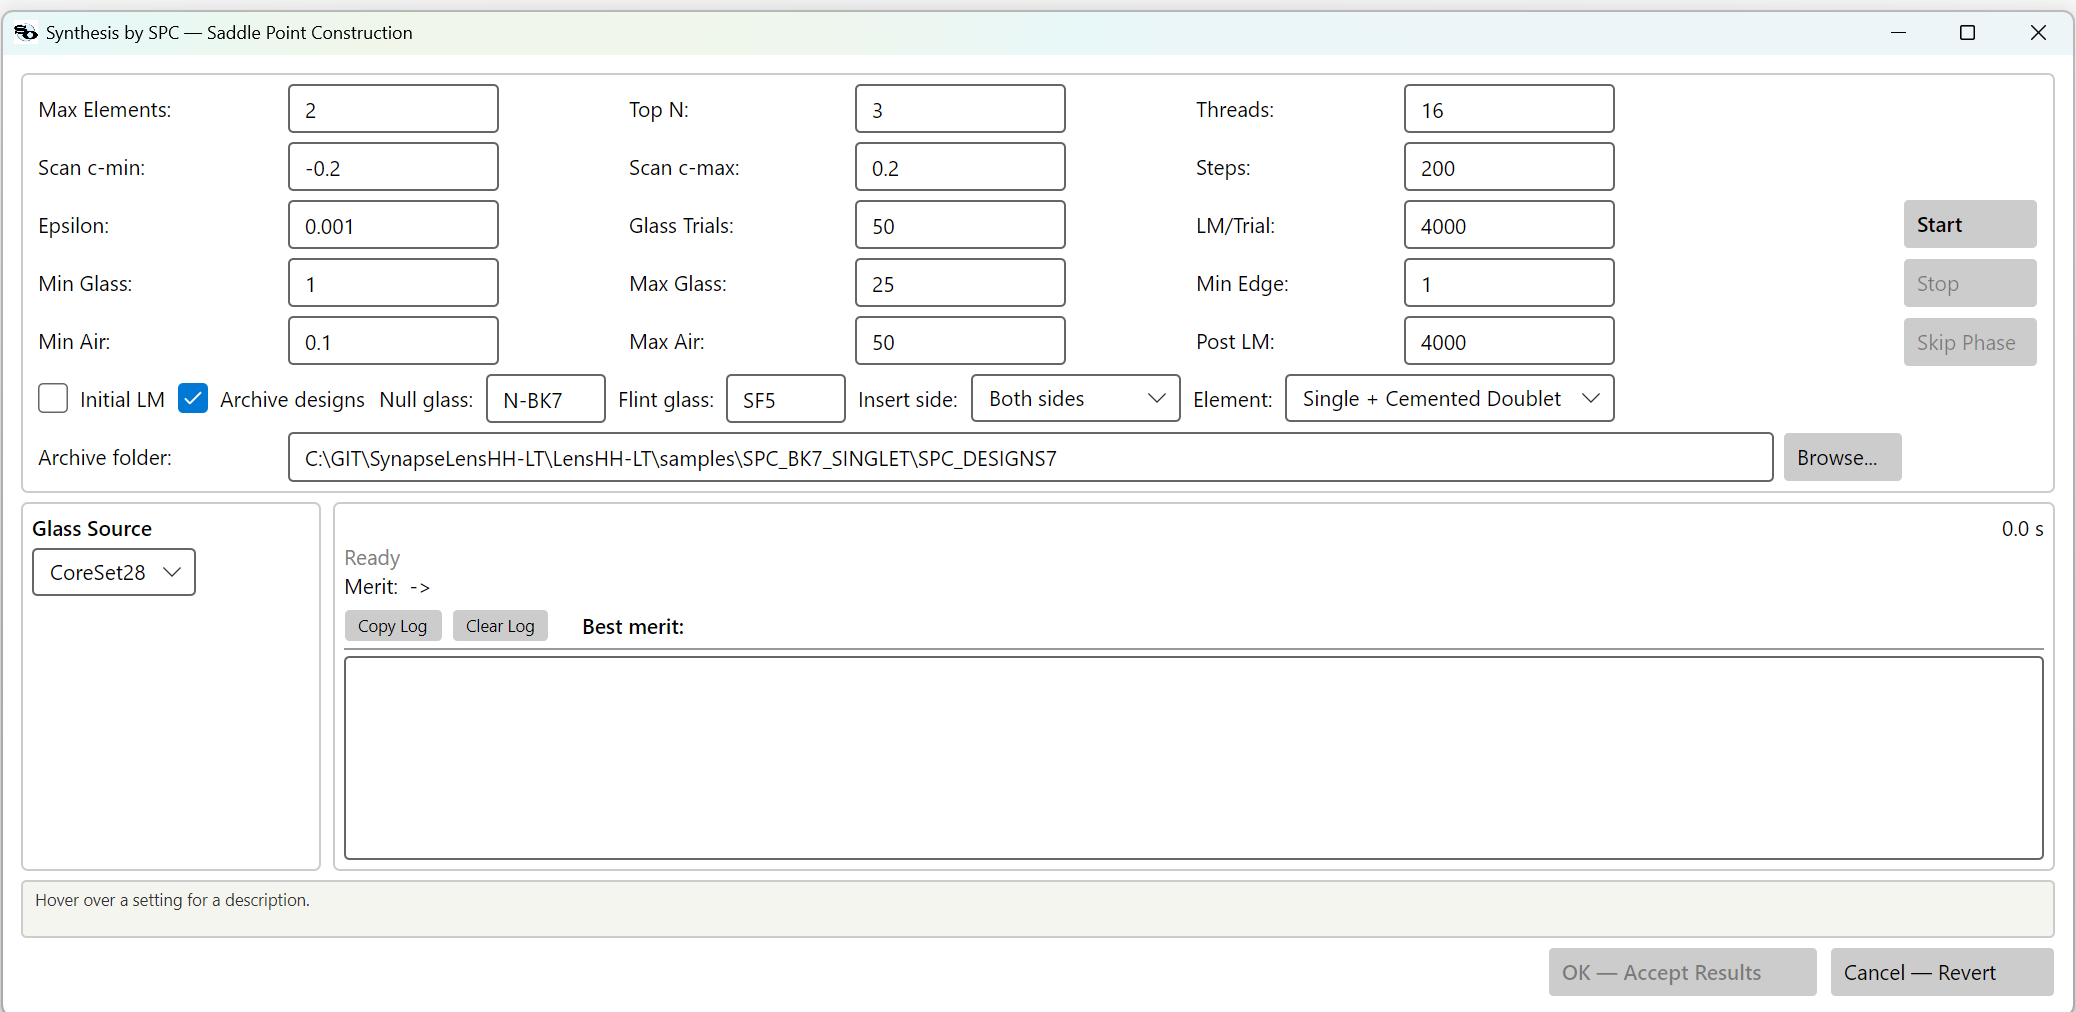Click inside the empty log text area
The height and width of the screenshot is (1012, 2076).
1193,758
